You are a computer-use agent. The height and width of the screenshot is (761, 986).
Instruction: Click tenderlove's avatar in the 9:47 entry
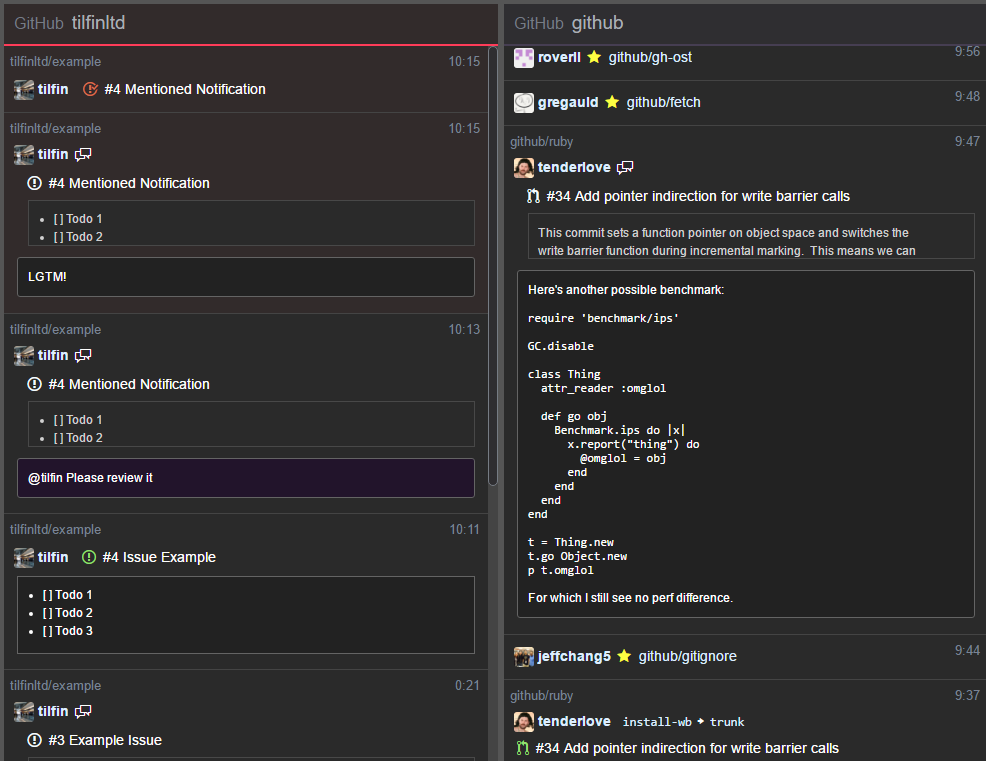524,168
